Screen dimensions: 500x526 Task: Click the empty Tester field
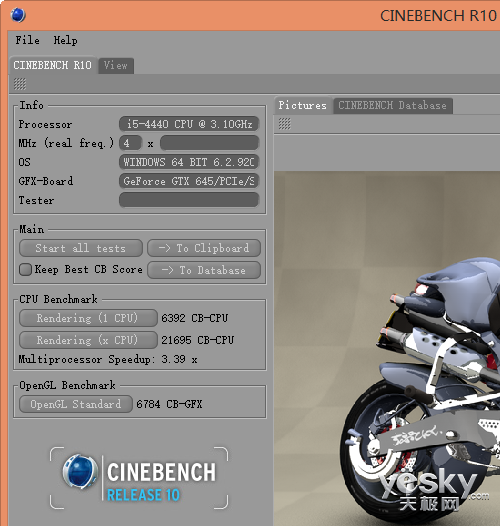point(189,200)
